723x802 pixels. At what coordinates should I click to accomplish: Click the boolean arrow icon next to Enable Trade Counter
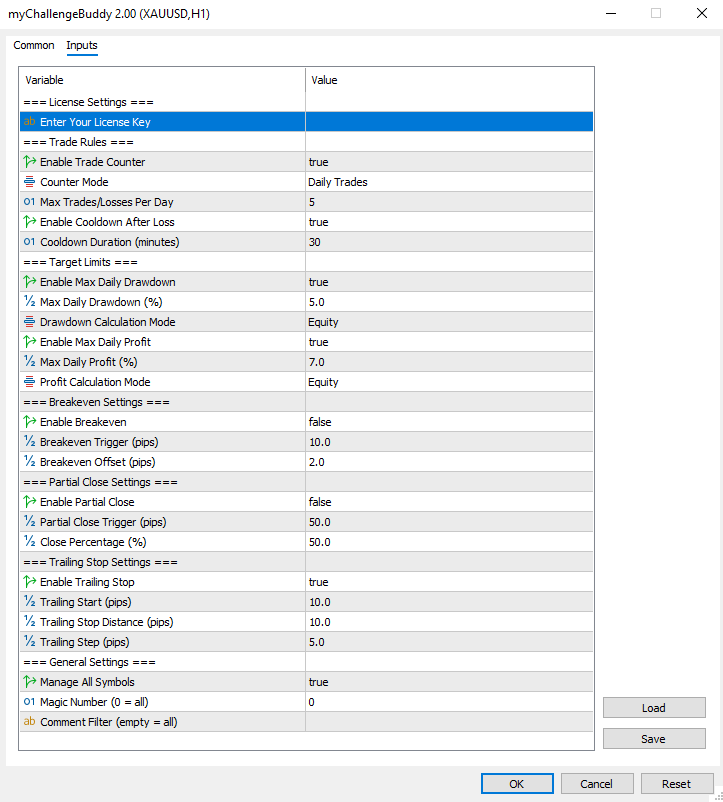(x=29, y=162)
